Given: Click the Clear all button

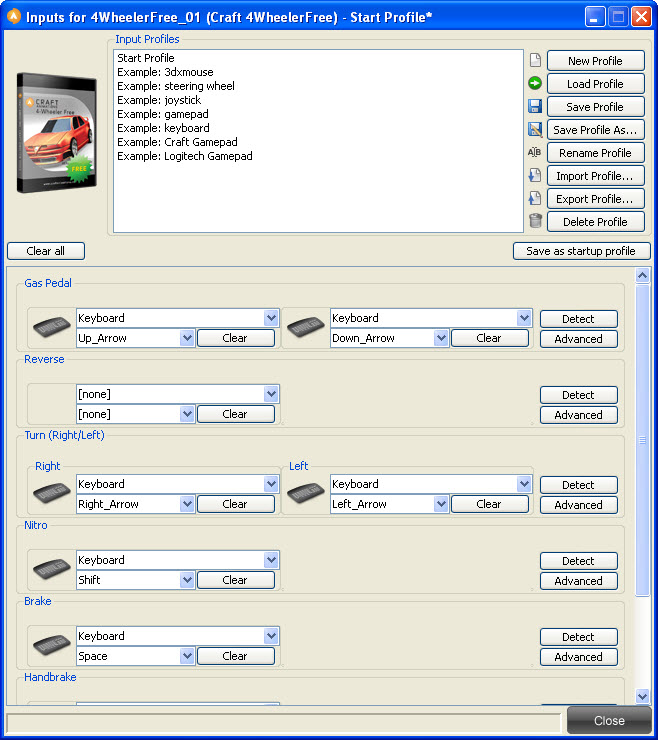Looking at the screenshot, I should (46, 251).
